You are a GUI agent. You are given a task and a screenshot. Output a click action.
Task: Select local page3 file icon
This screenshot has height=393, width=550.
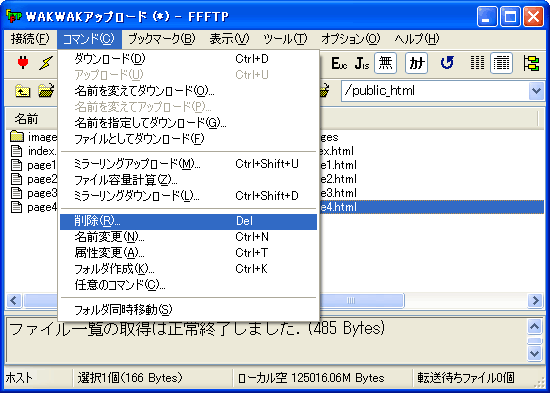point(16,193)
